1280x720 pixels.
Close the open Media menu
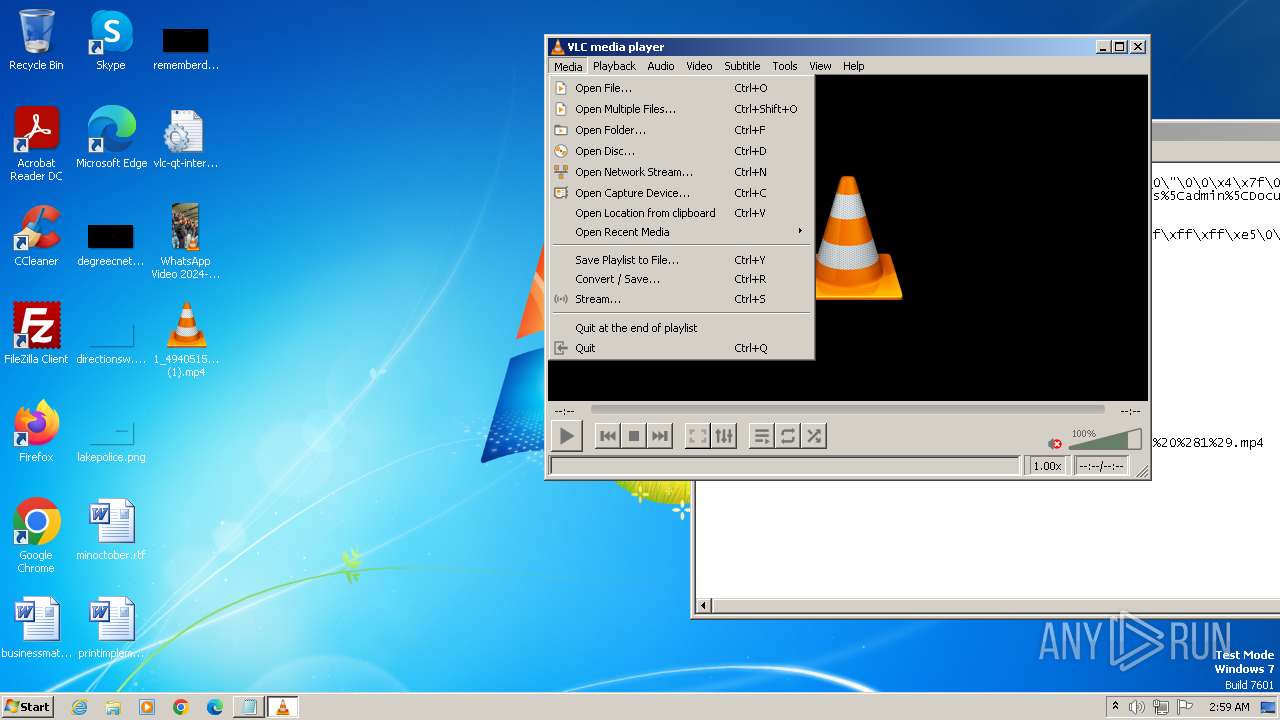(x=567, y=66)
